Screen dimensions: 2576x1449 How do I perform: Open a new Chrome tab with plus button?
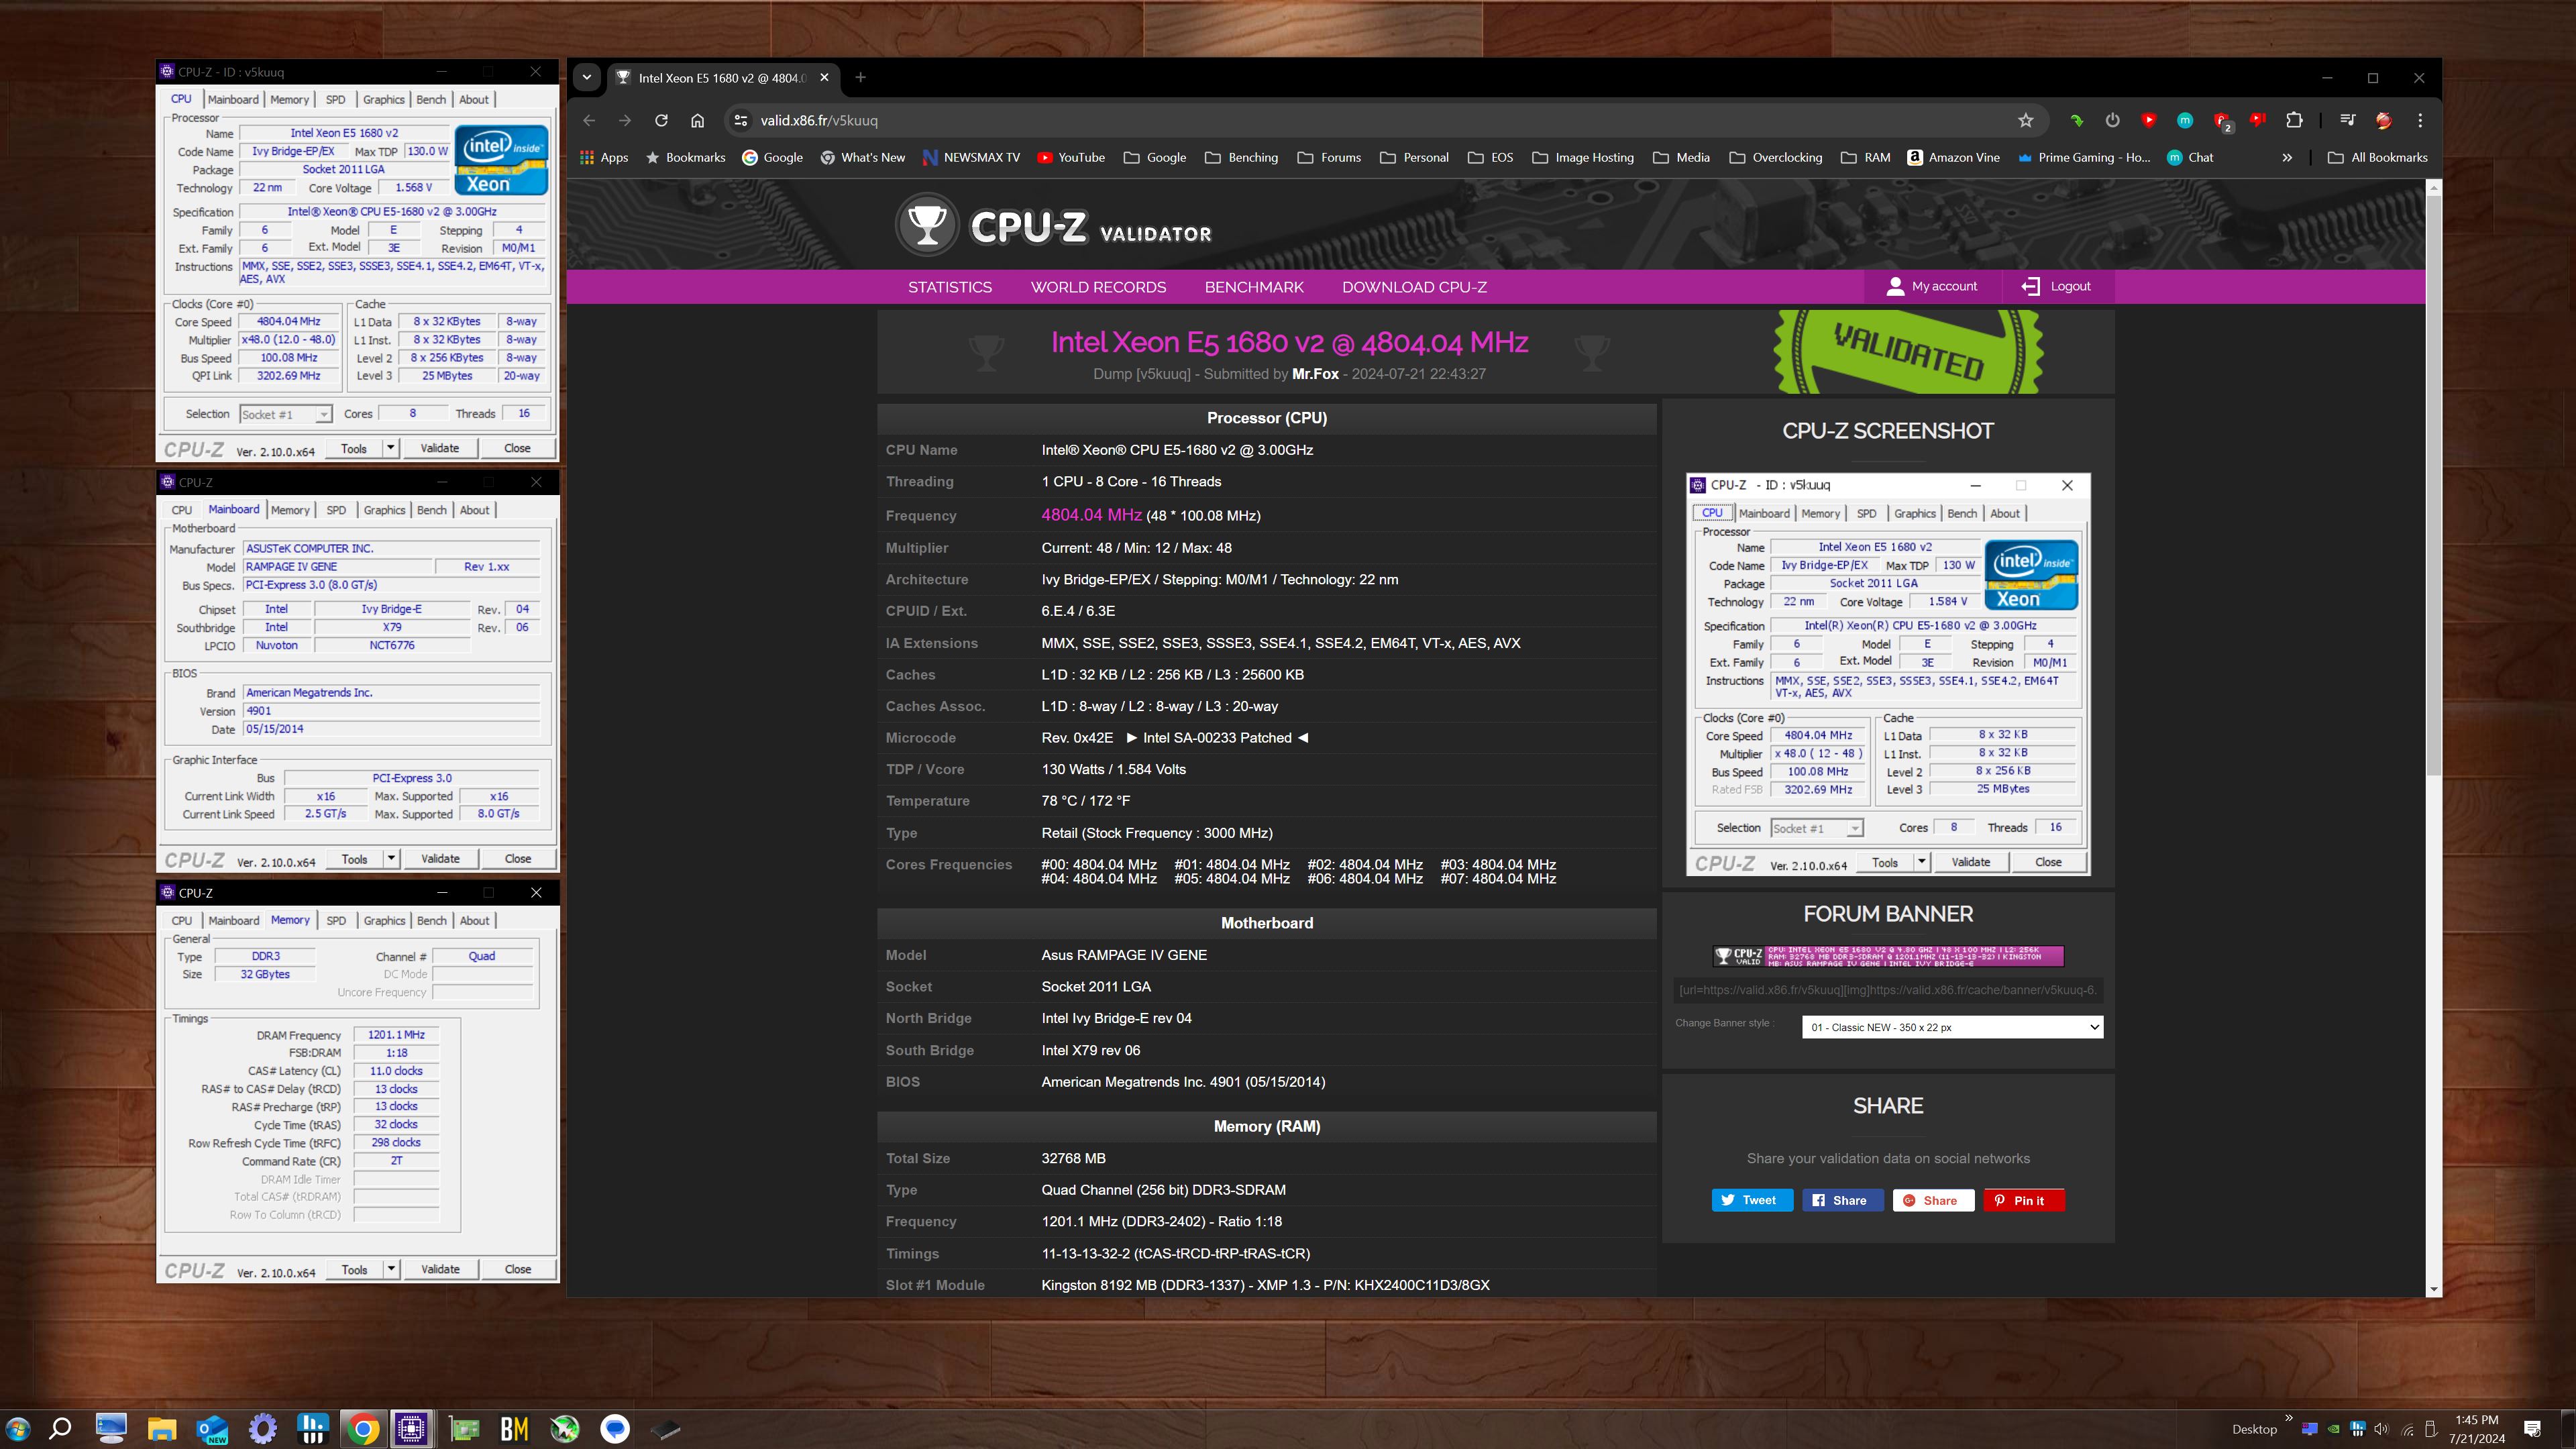tap(860, 77)
